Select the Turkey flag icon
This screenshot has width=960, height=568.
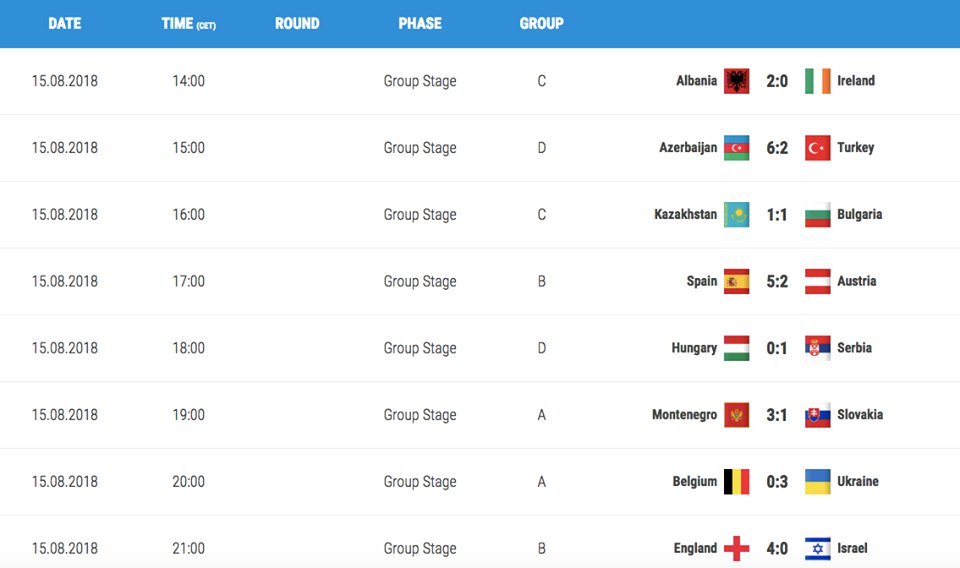[x=817, y=148]
